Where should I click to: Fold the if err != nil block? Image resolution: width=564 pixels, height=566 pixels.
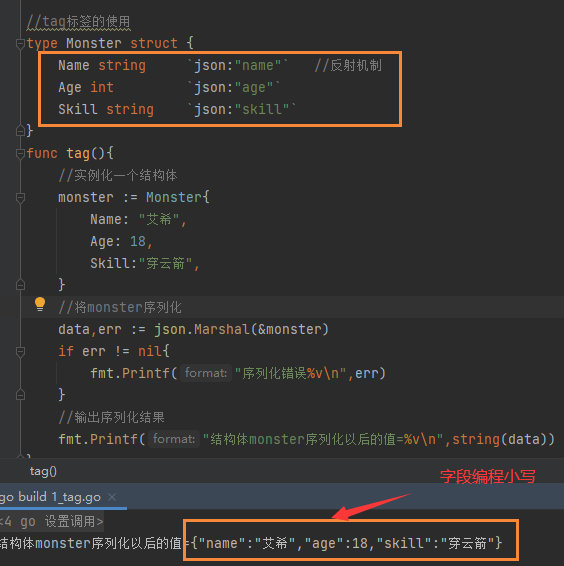(x=20, y=352)
